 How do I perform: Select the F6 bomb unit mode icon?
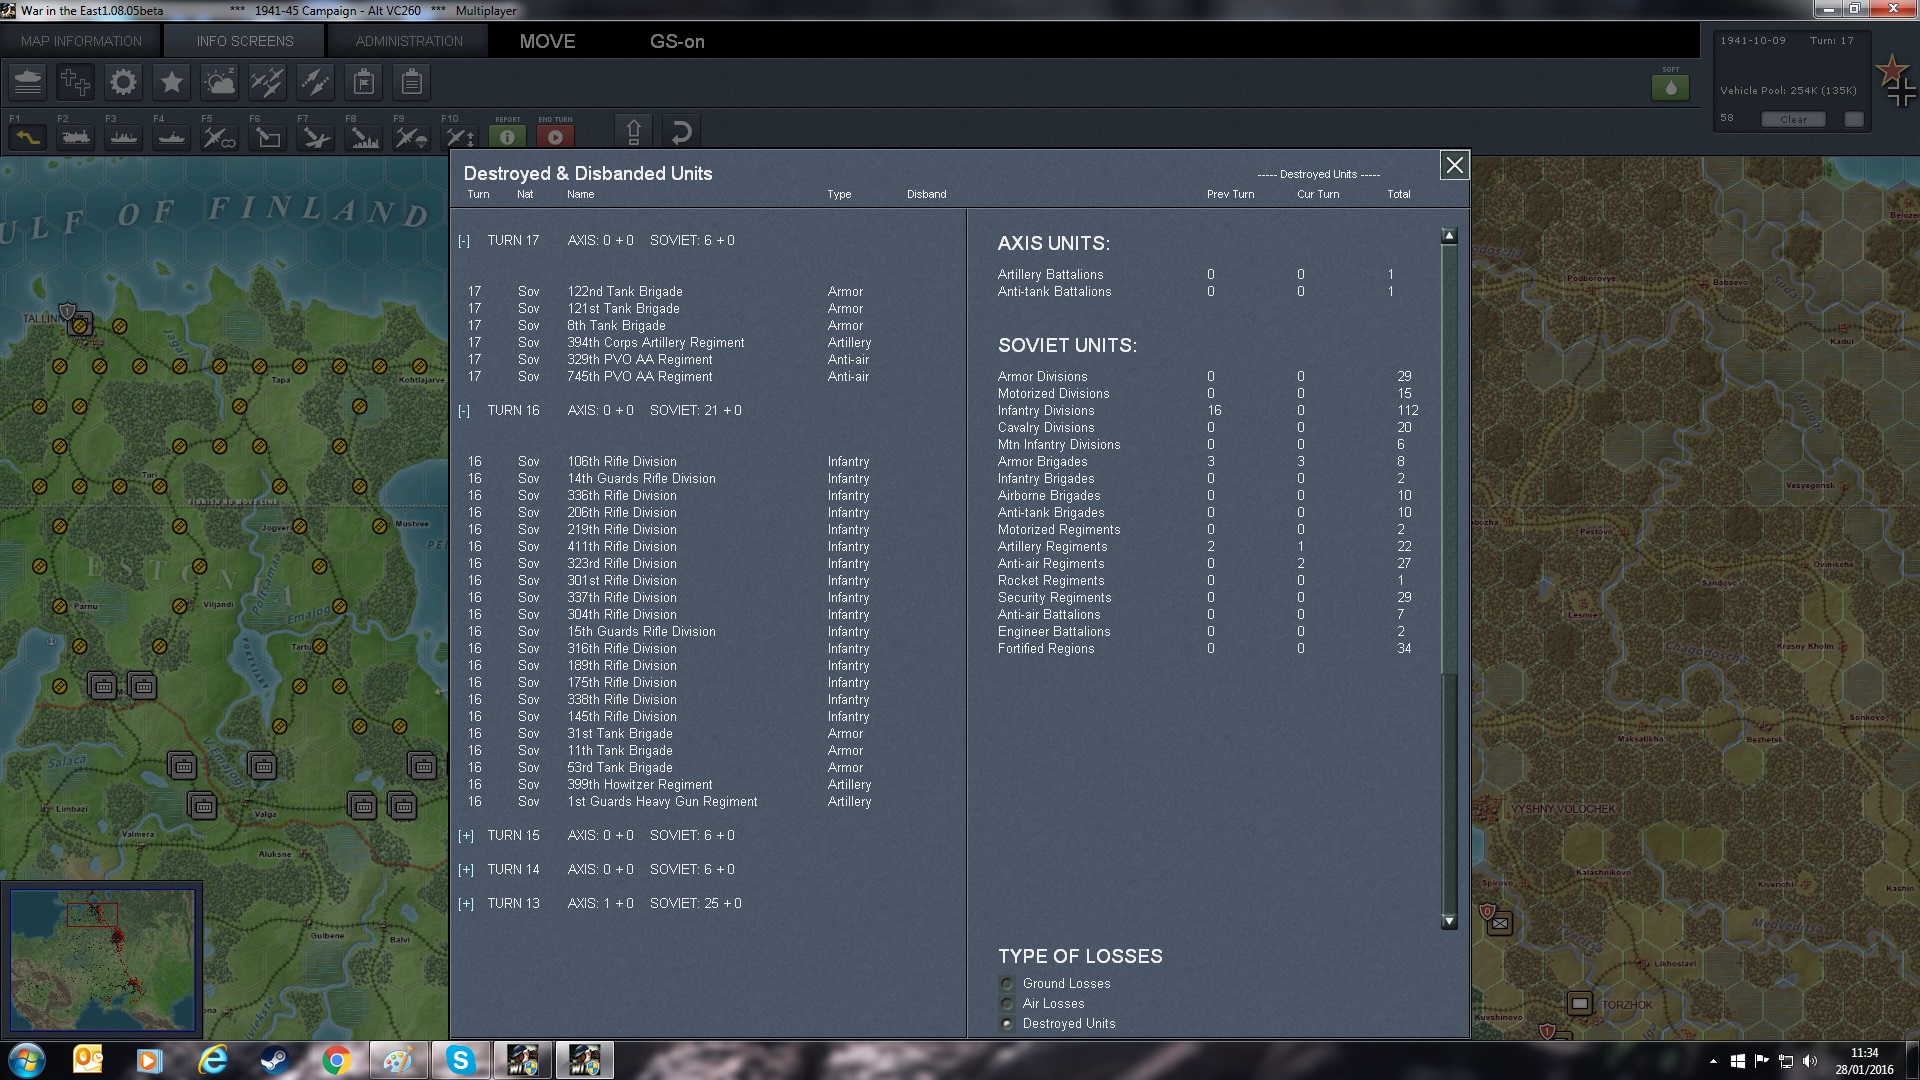pyautogui.click(x=267, y=137)
